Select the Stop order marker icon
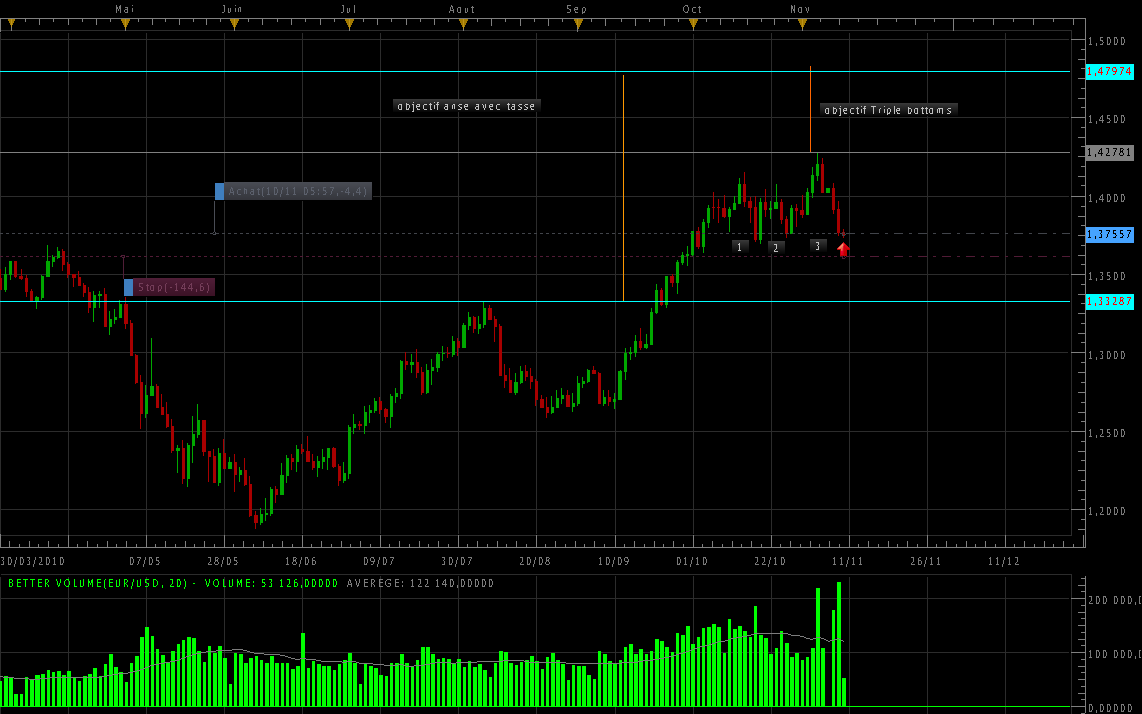Screen dimensions: 1142x714 pos(128,287)
